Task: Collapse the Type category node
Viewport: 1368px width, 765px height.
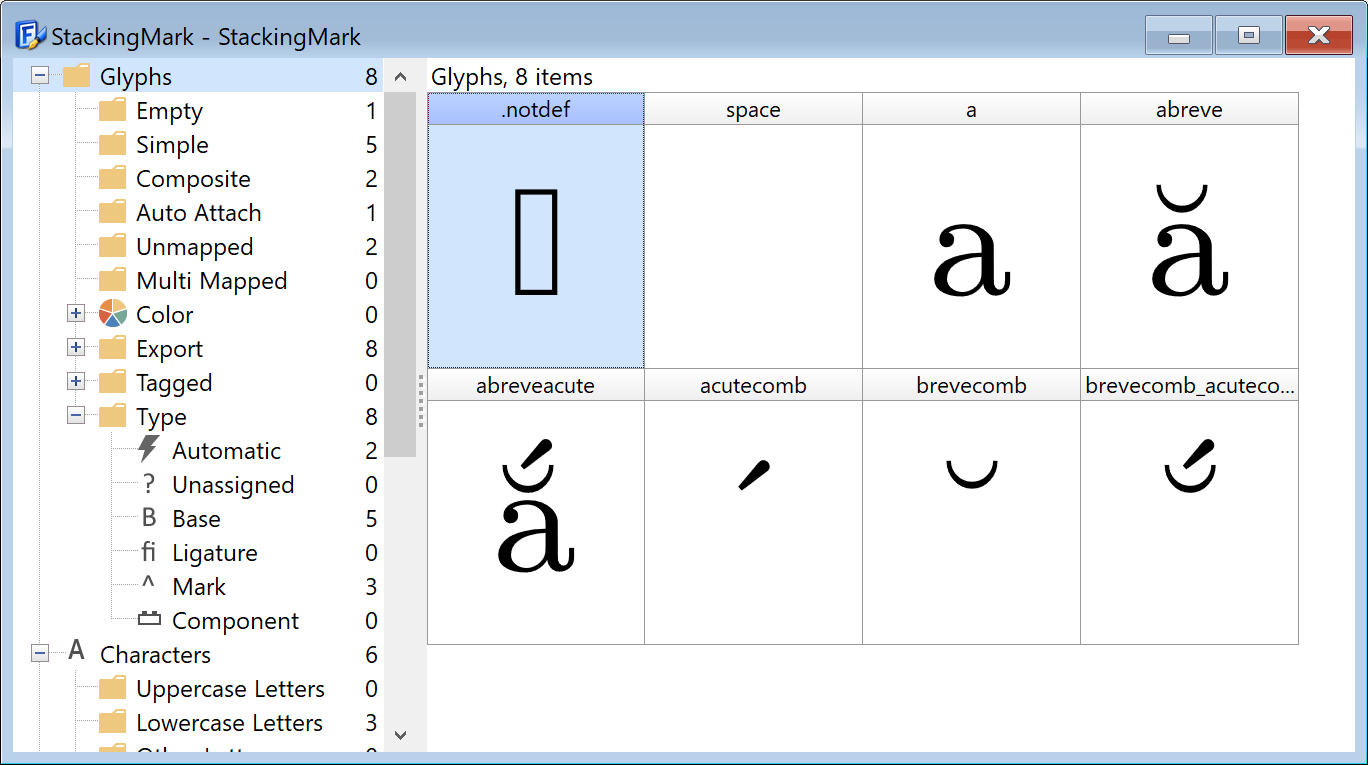Action: point(76,416)
